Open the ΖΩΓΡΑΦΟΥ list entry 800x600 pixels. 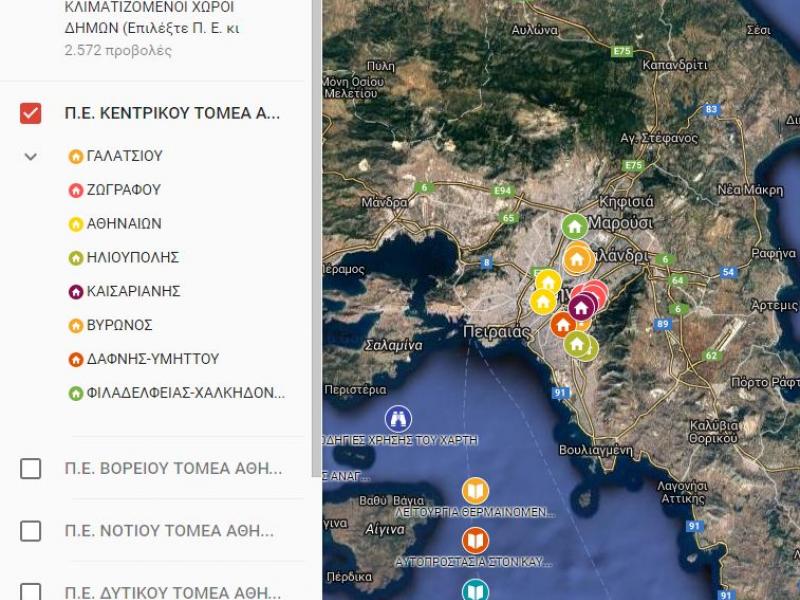(x=123, y=190)
